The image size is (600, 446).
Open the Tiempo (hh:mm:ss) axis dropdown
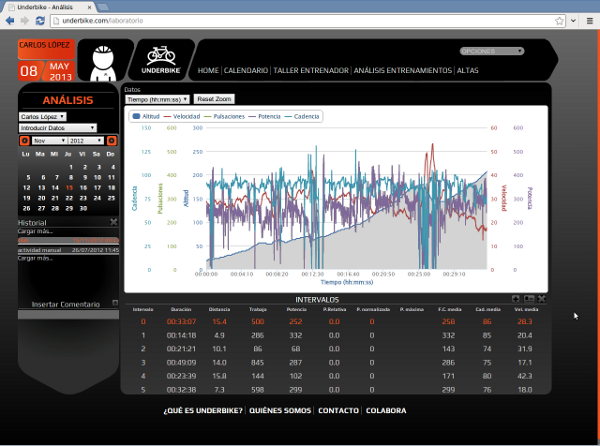(157, 99)
